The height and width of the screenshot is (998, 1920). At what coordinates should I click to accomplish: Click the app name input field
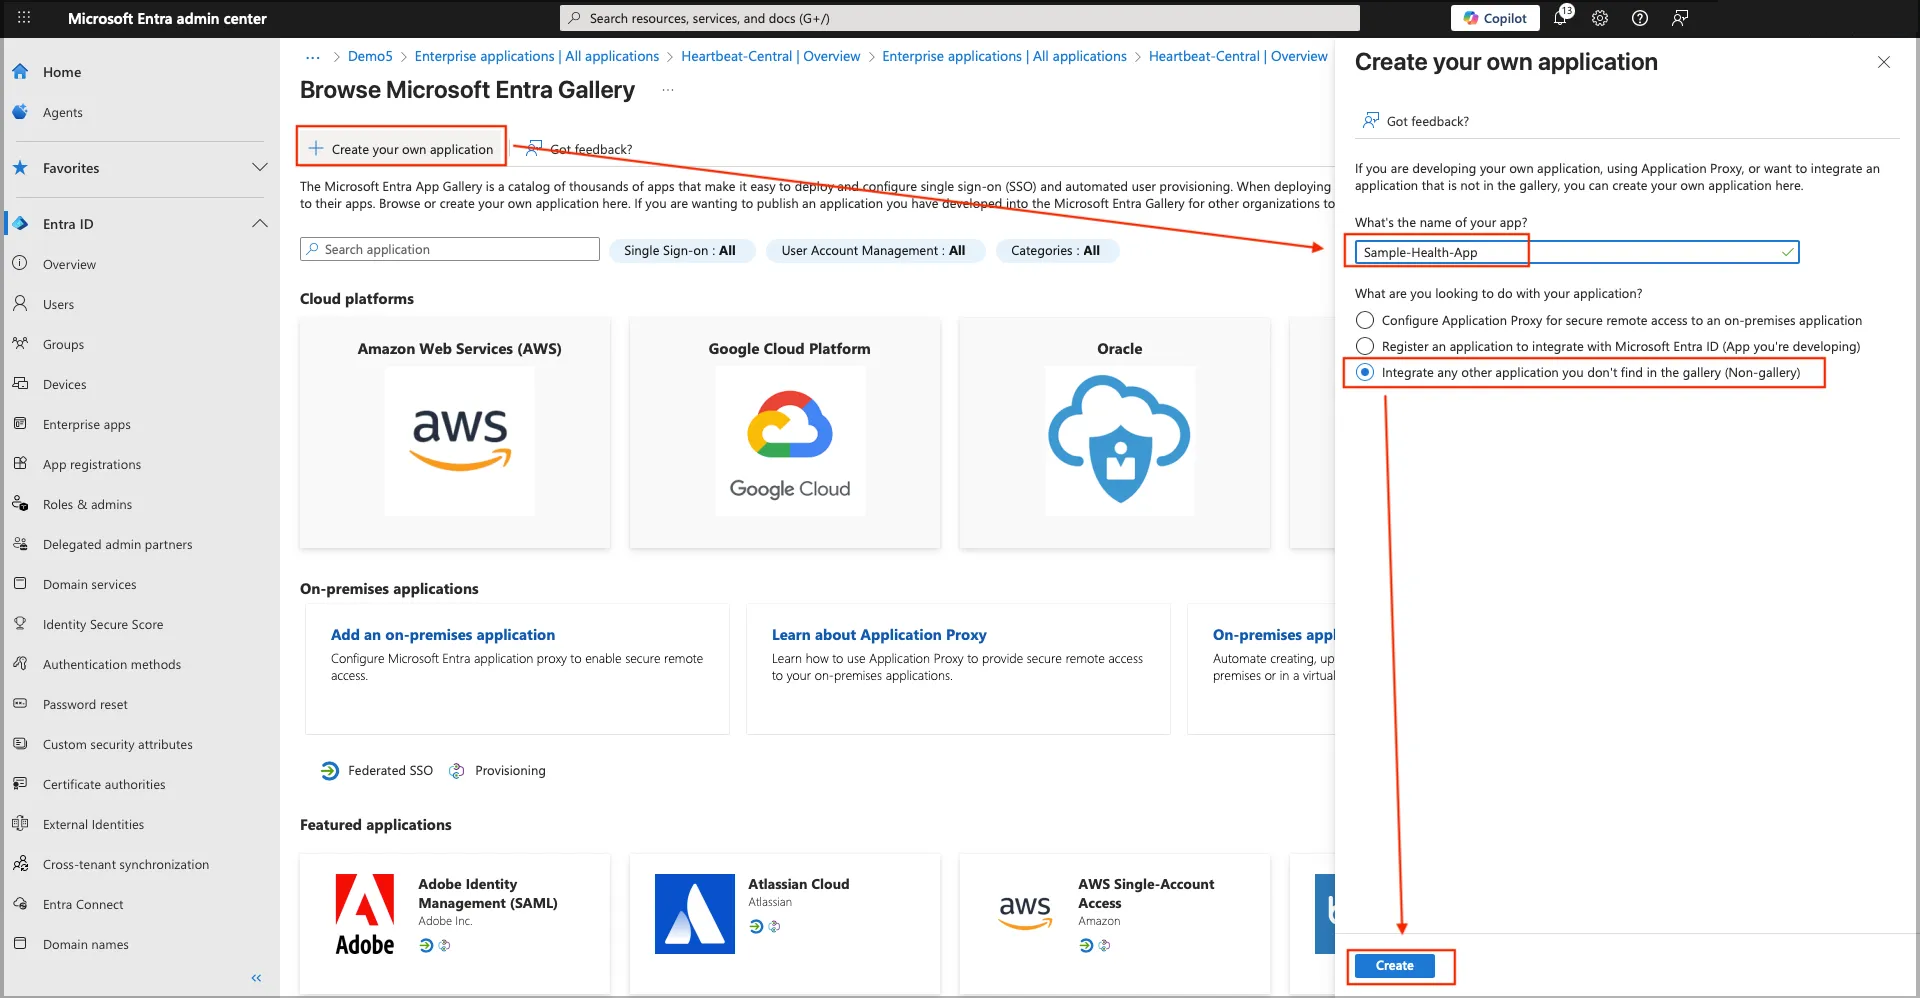(1575, 253)
